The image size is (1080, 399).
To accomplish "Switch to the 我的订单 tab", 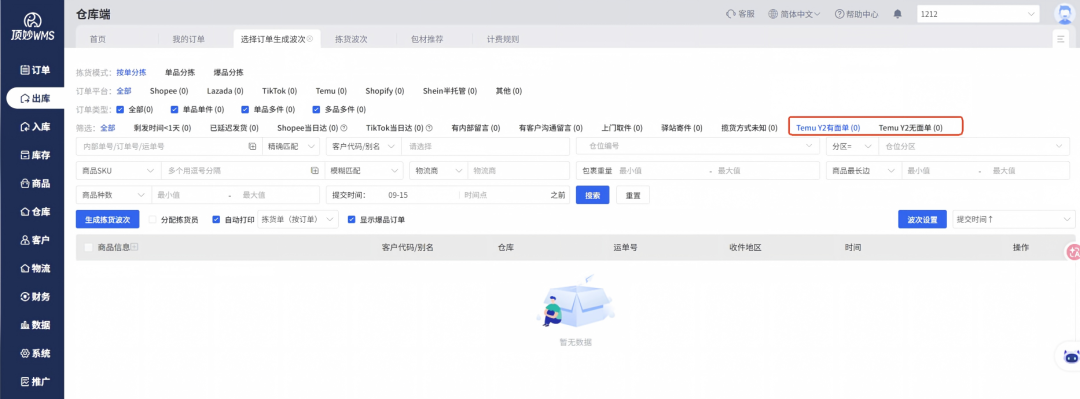I will [189, 39].
